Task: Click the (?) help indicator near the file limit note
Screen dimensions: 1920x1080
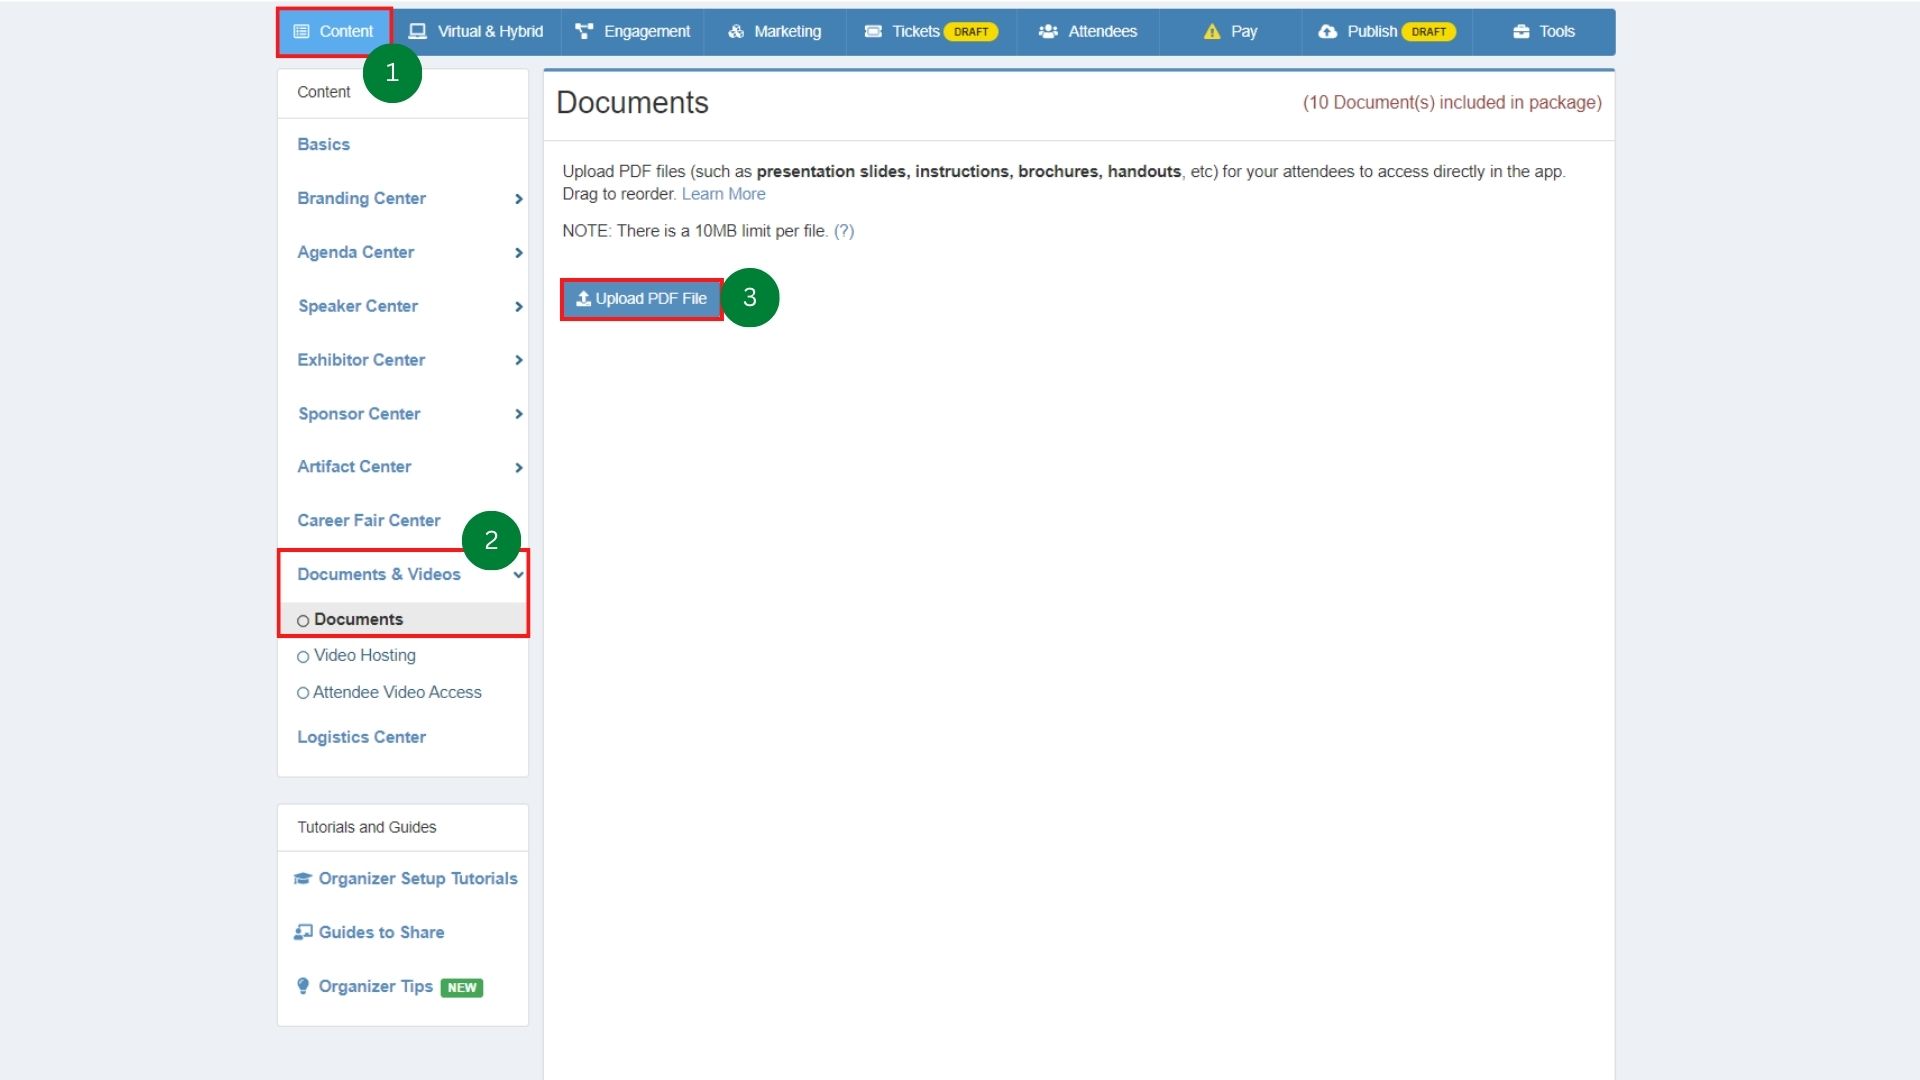Action: 845,231
